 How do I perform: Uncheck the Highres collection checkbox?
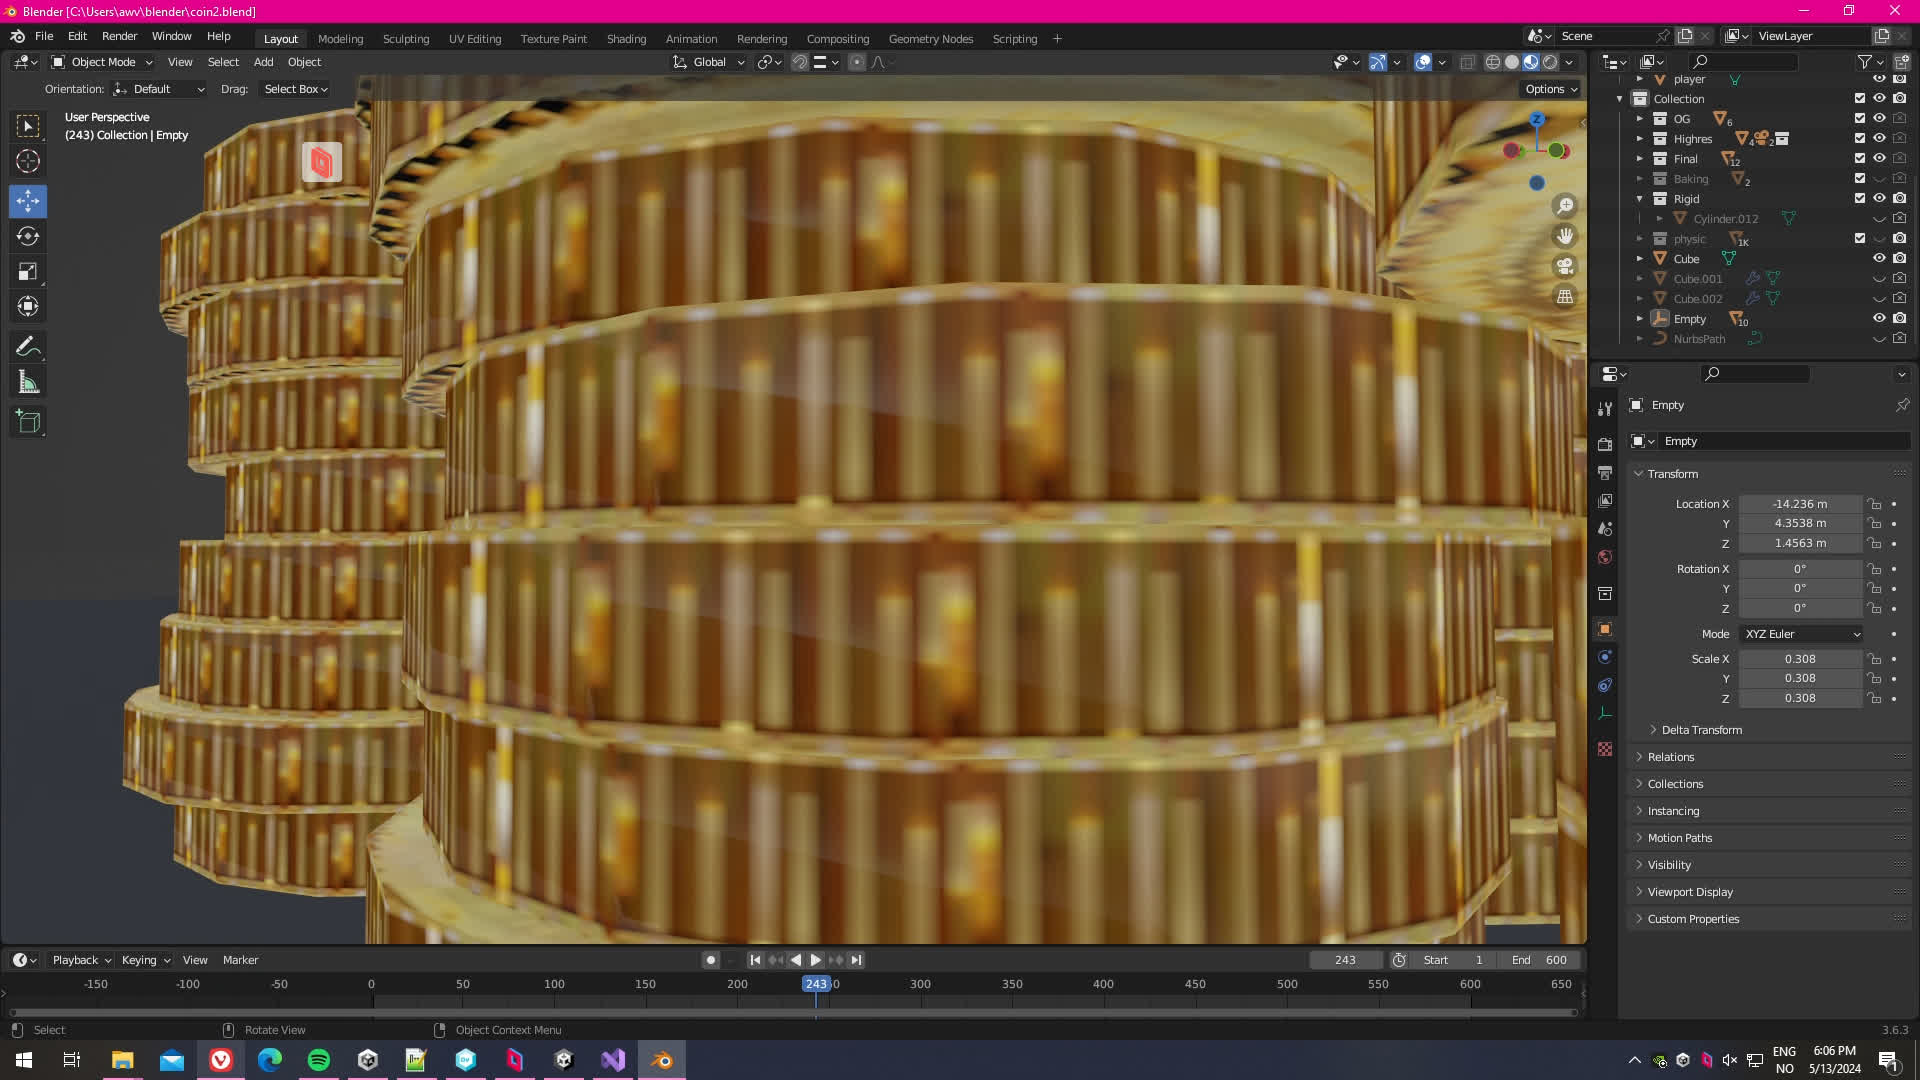point(1860,139)
